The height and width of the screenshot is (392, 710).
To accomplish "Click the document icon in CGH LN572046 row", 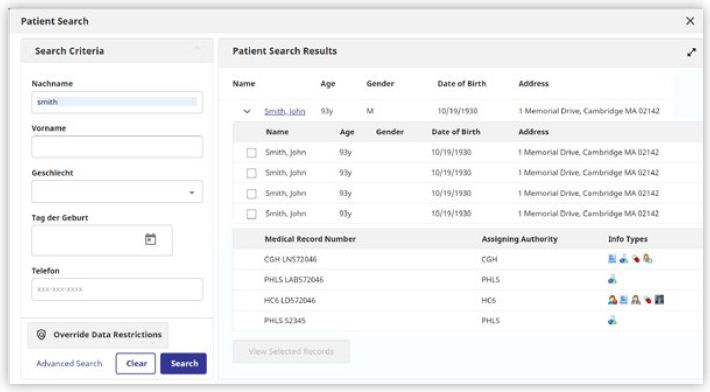I will 612,259.
